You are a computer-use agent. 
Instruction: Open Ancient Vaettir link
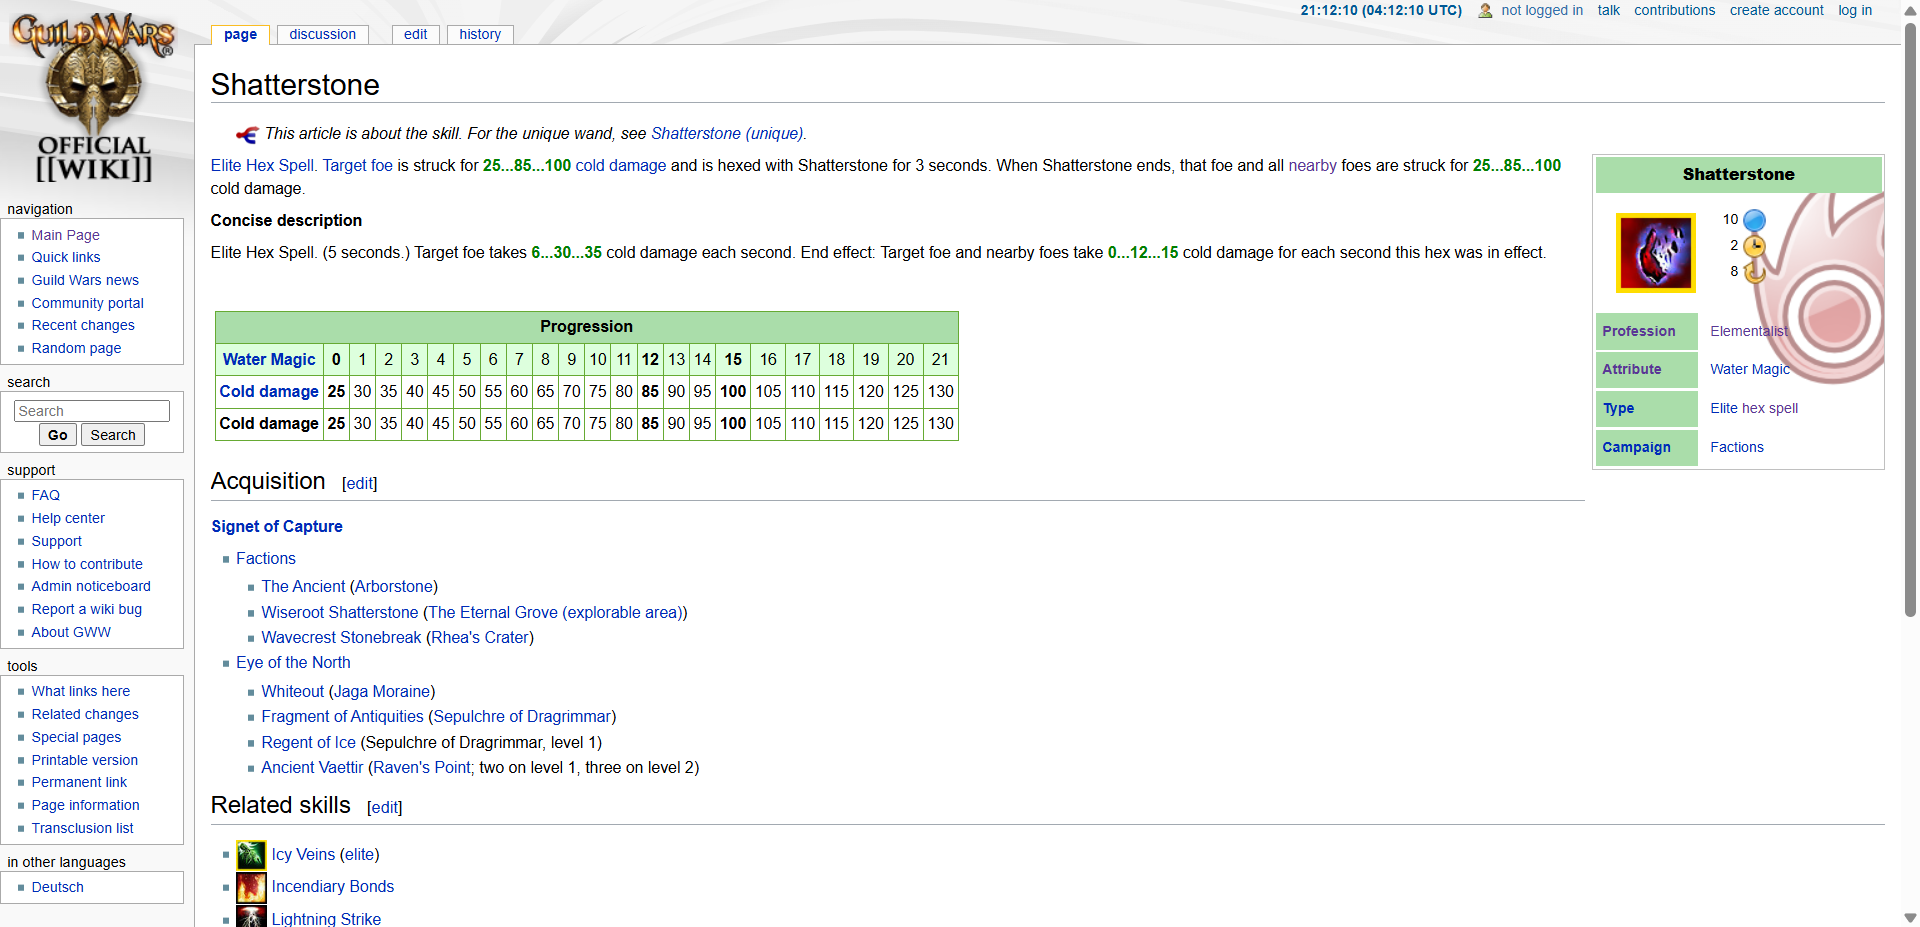(x=312, y=768)
